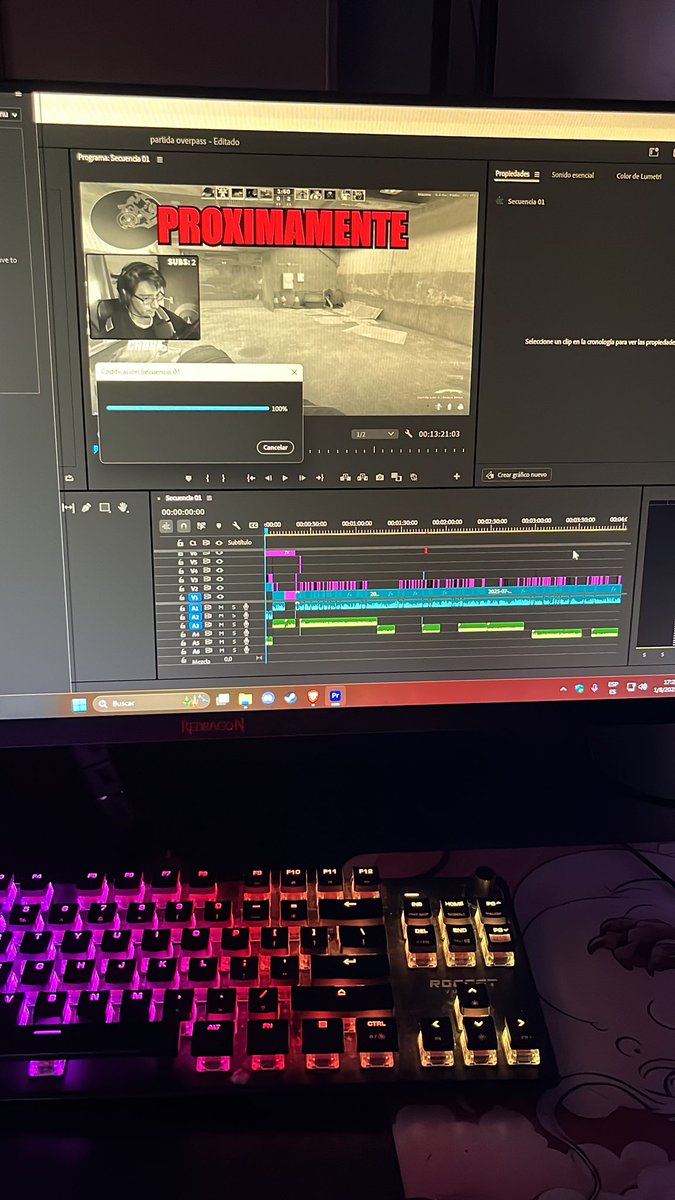Open Steam from the taskbar
Viewport: 675px width, 1200px height.
click(x=290, y=697)
